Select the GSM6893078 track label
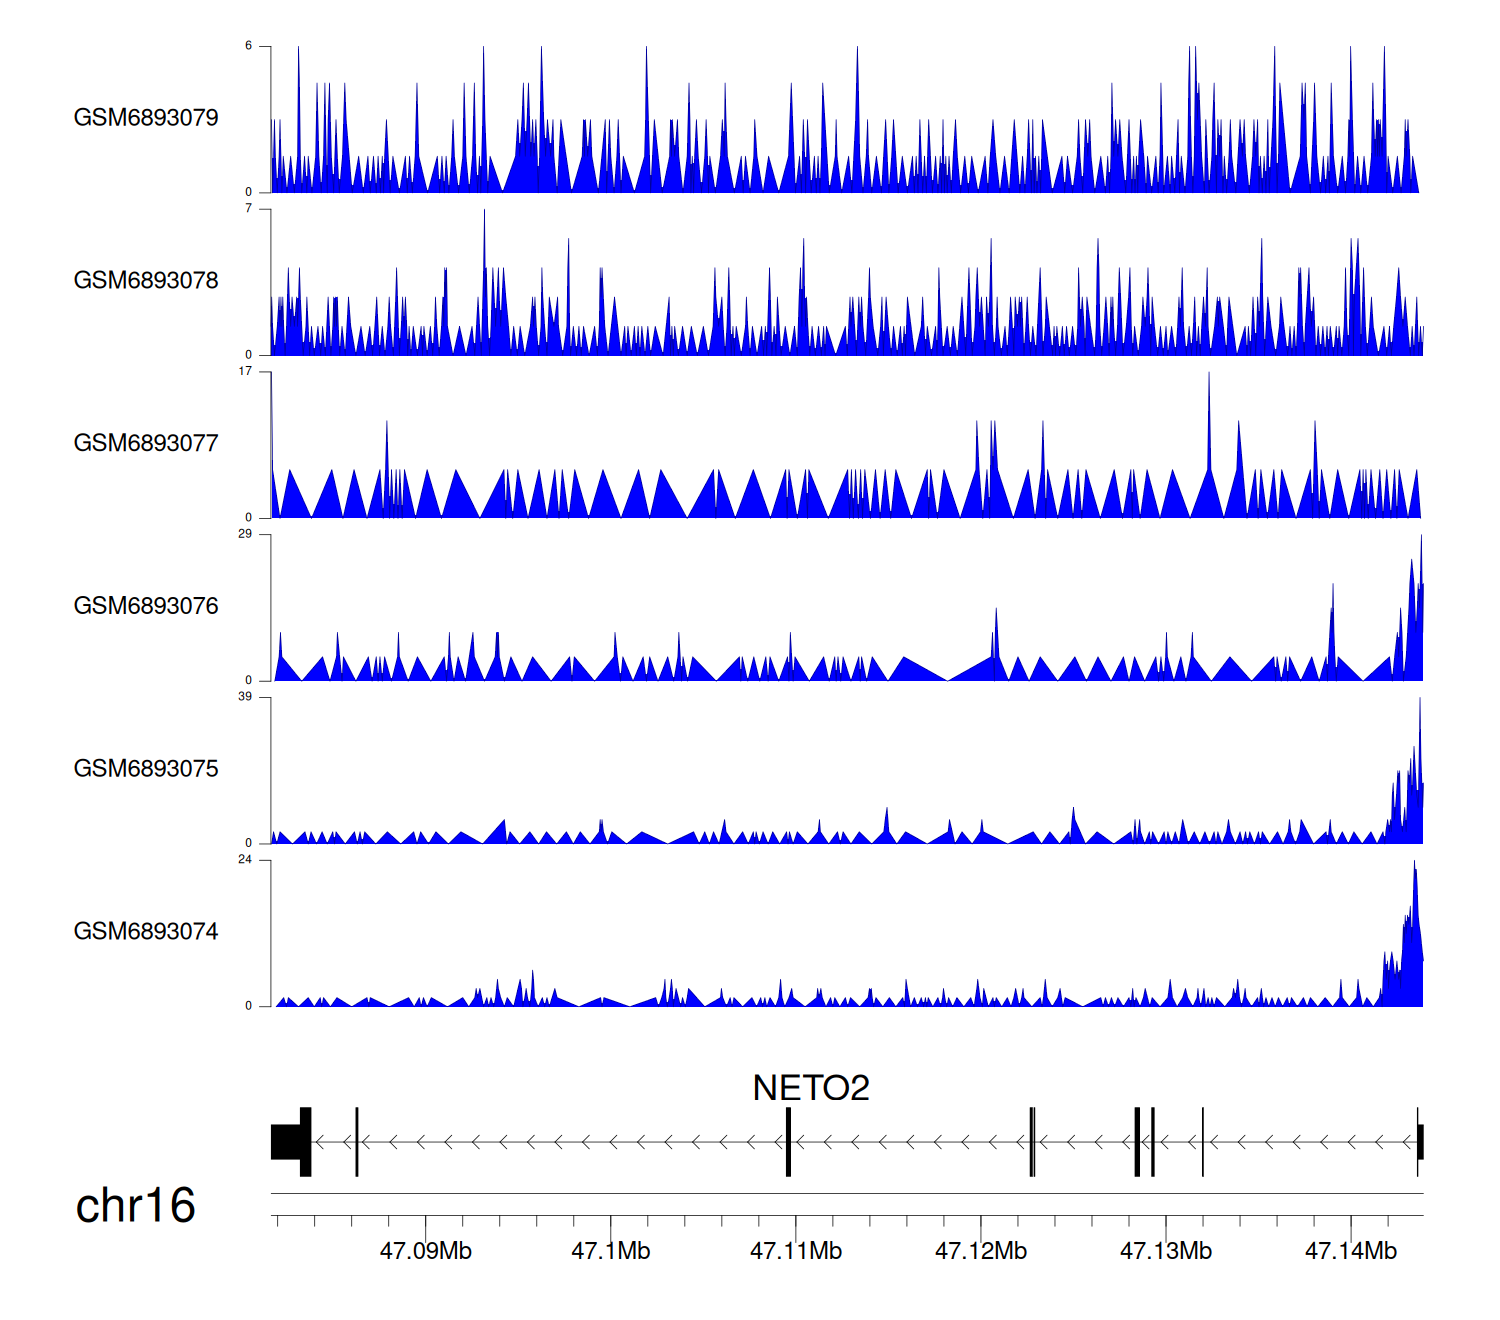This screenshot has height=1320, width=1500. pos(146,281)
